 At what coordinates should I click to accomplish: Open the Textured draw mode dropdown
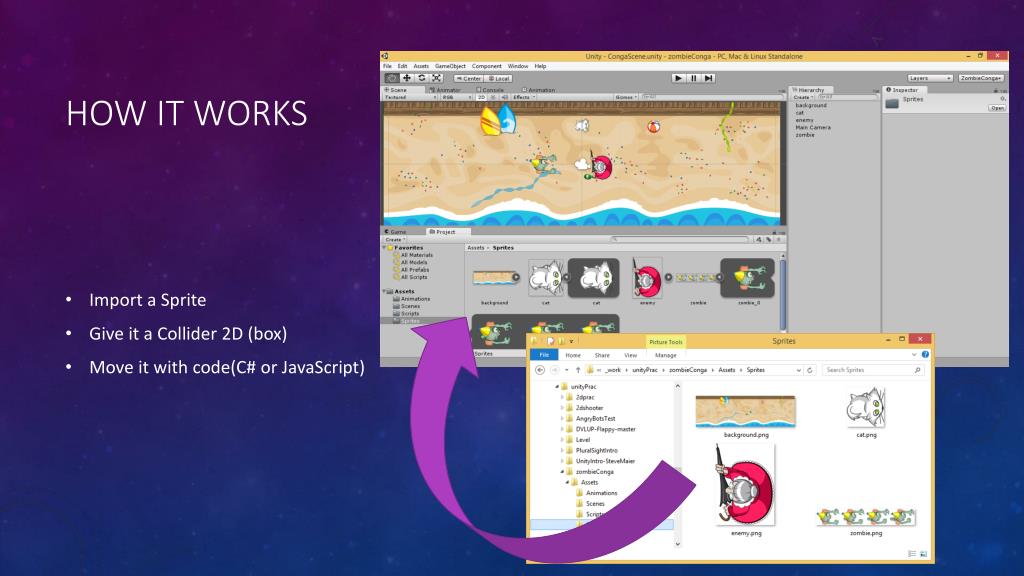[410, 97]
